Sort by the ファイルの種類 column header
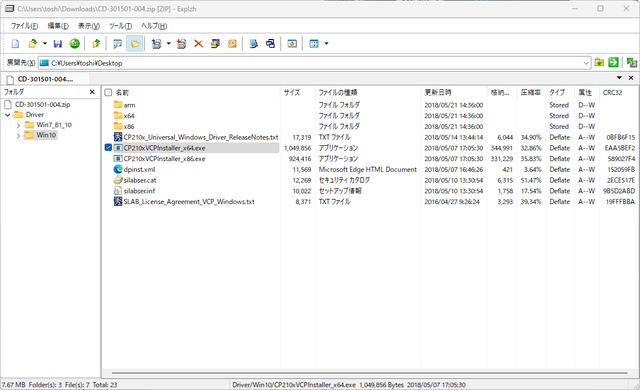This screenshot has height=390, width=640. [338, 93]
